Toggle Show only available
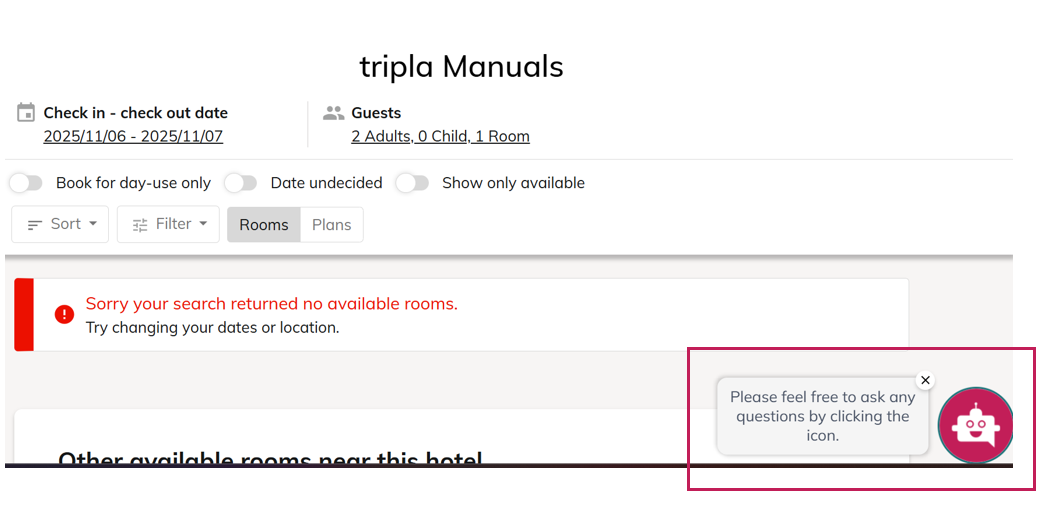The width and height of the screenshot is (1050, 513). (x=412, y=183)
